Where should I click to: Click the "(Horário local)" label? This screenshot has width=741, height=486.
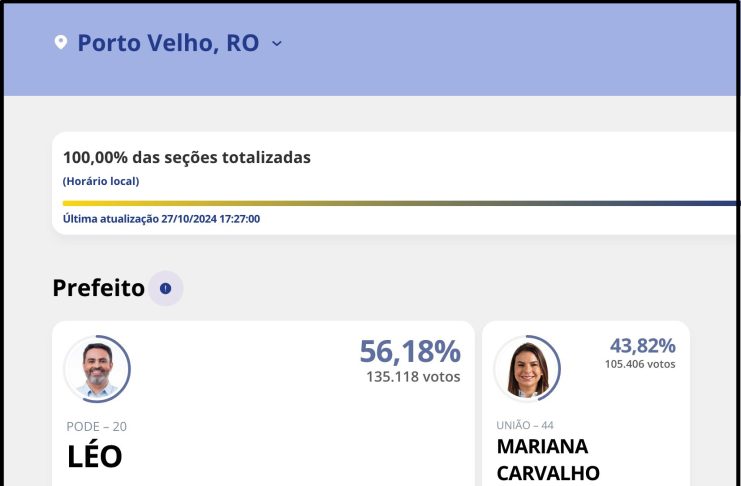[101, 181]
